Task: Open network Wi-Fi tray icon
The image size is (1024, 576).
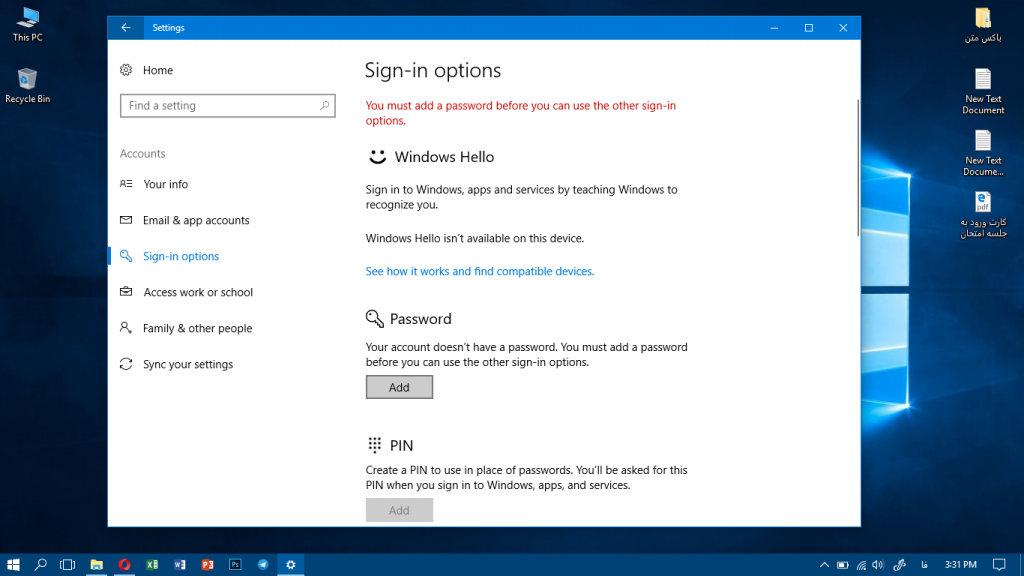Action: tap(861, 565)
